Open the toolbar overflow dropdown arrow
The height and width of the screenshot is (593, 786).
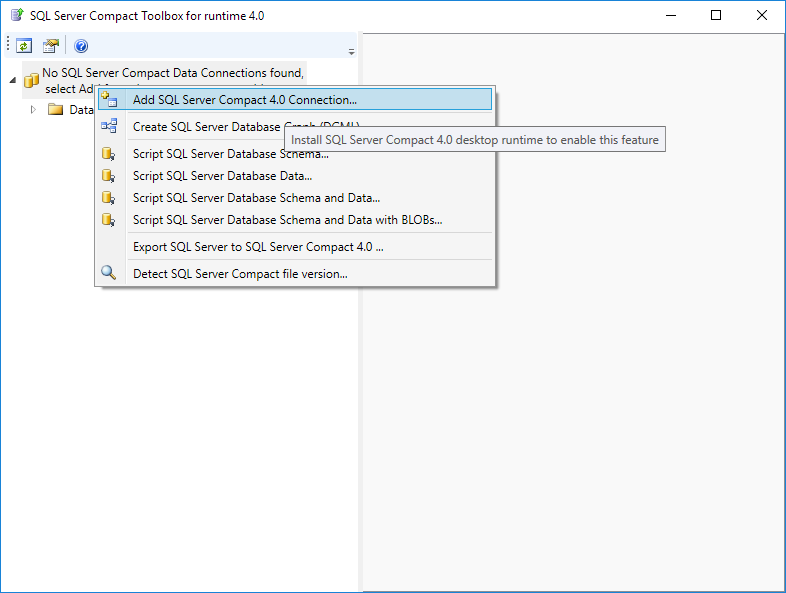351,51
